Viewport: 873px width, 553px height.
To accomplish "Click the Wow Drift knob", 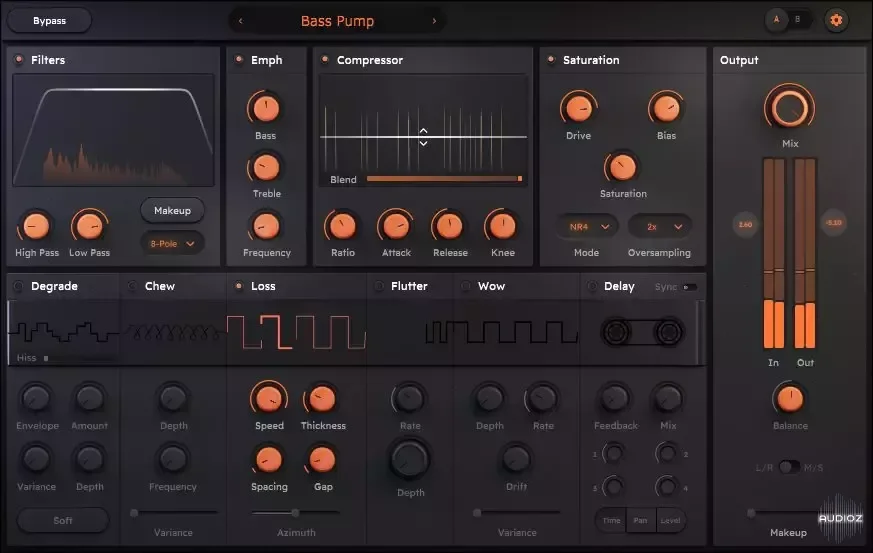I will click(516, 459).
